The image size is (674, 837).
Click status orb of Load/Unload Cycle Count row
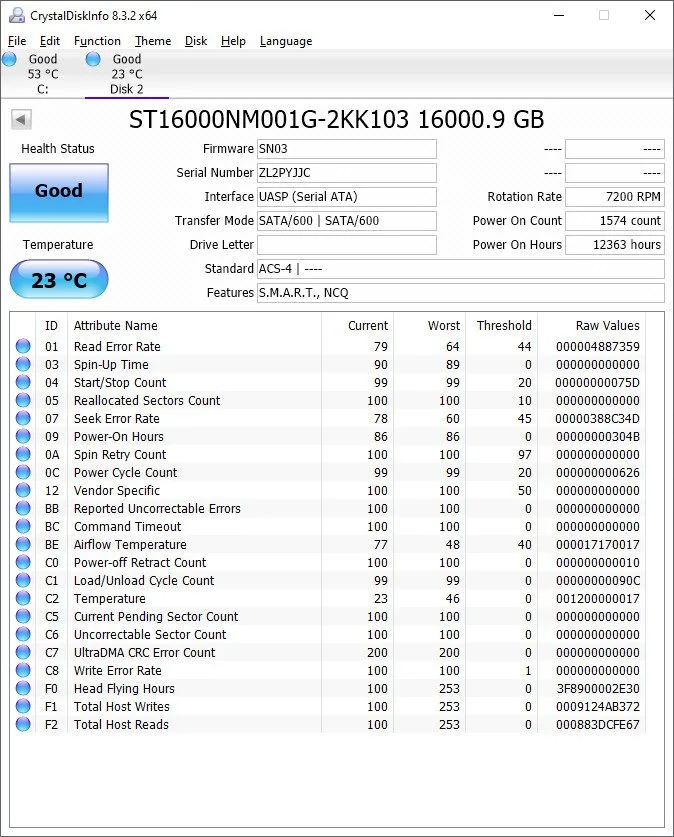23,580
